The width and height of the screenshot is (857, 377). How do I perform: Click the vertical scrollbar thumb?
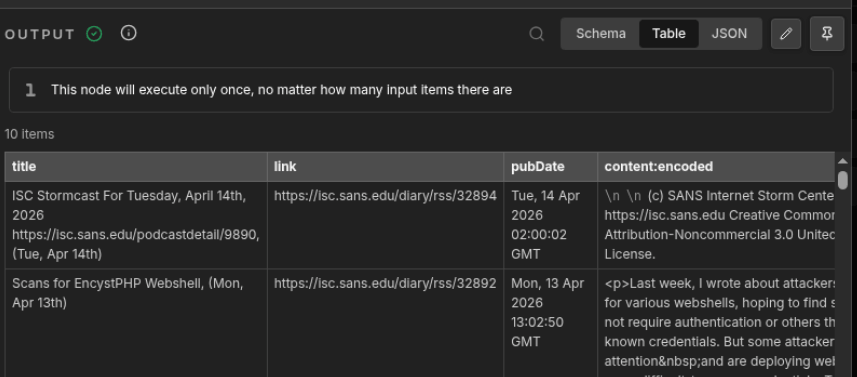pyautogui.click(x=843, y=180)
